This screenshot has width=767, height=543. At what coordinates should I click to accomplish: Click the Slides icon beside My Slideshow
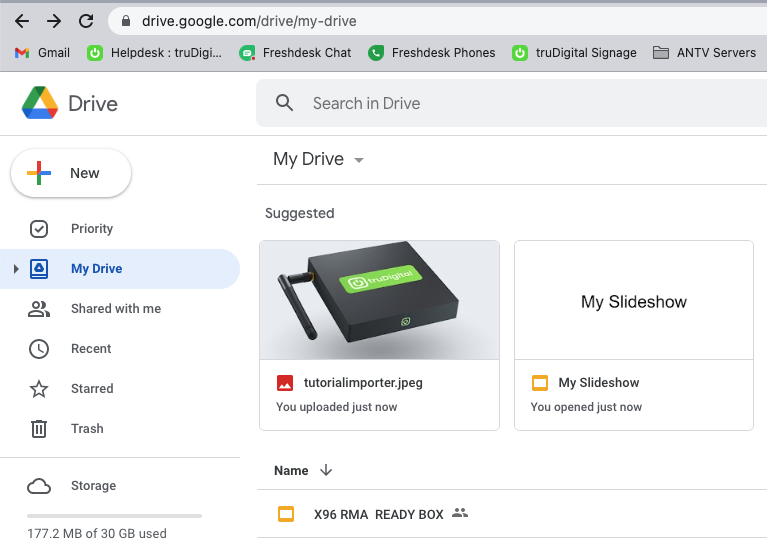tap(540, 383)
